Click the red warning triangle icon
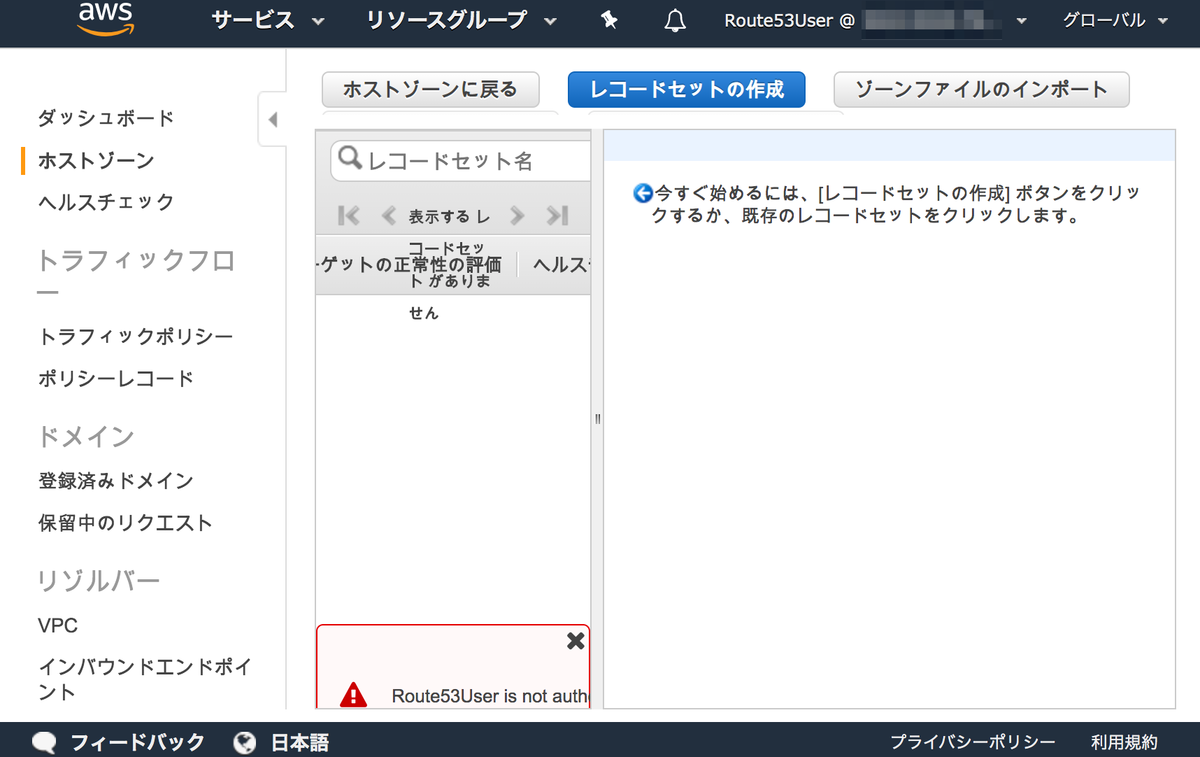 tap(353, 695)
